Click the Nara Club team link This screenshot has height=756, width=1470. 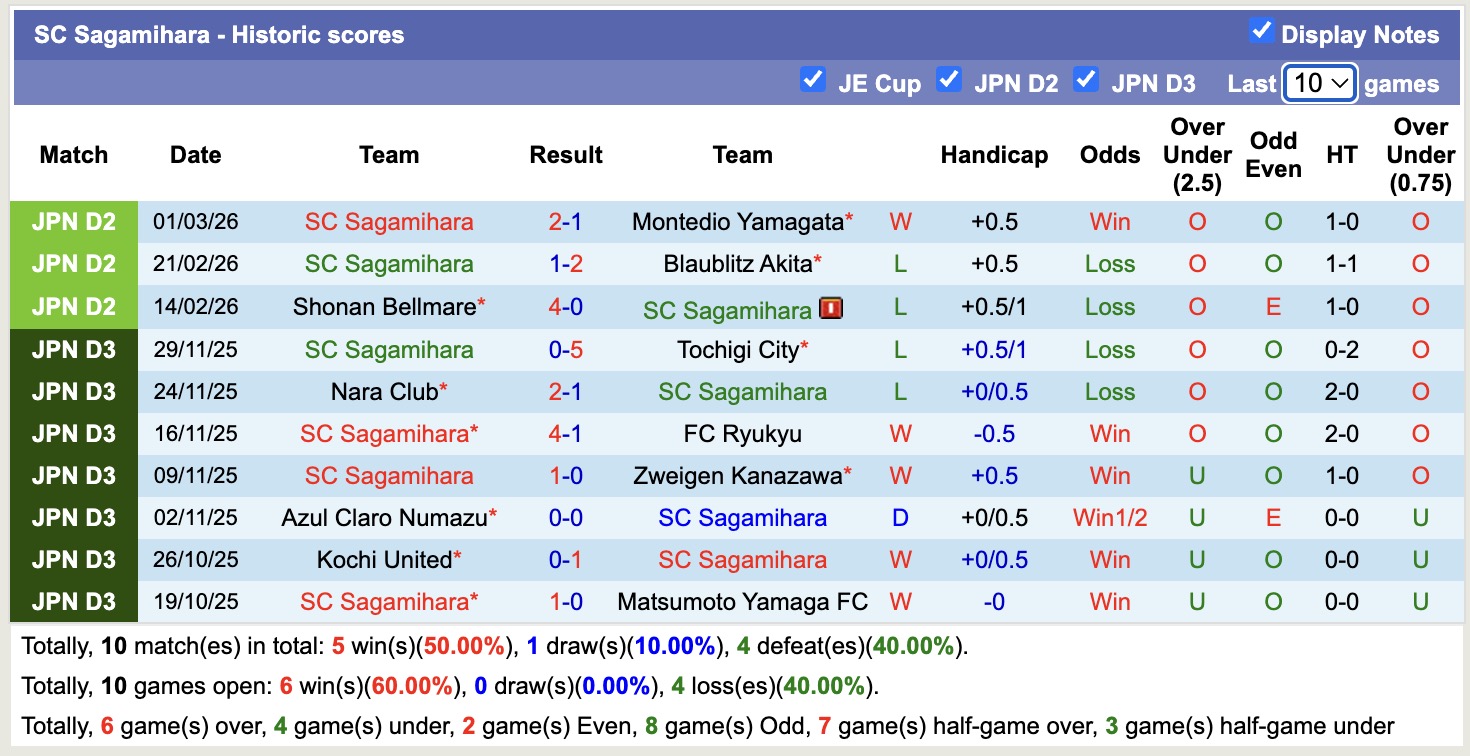pos(384,392)
